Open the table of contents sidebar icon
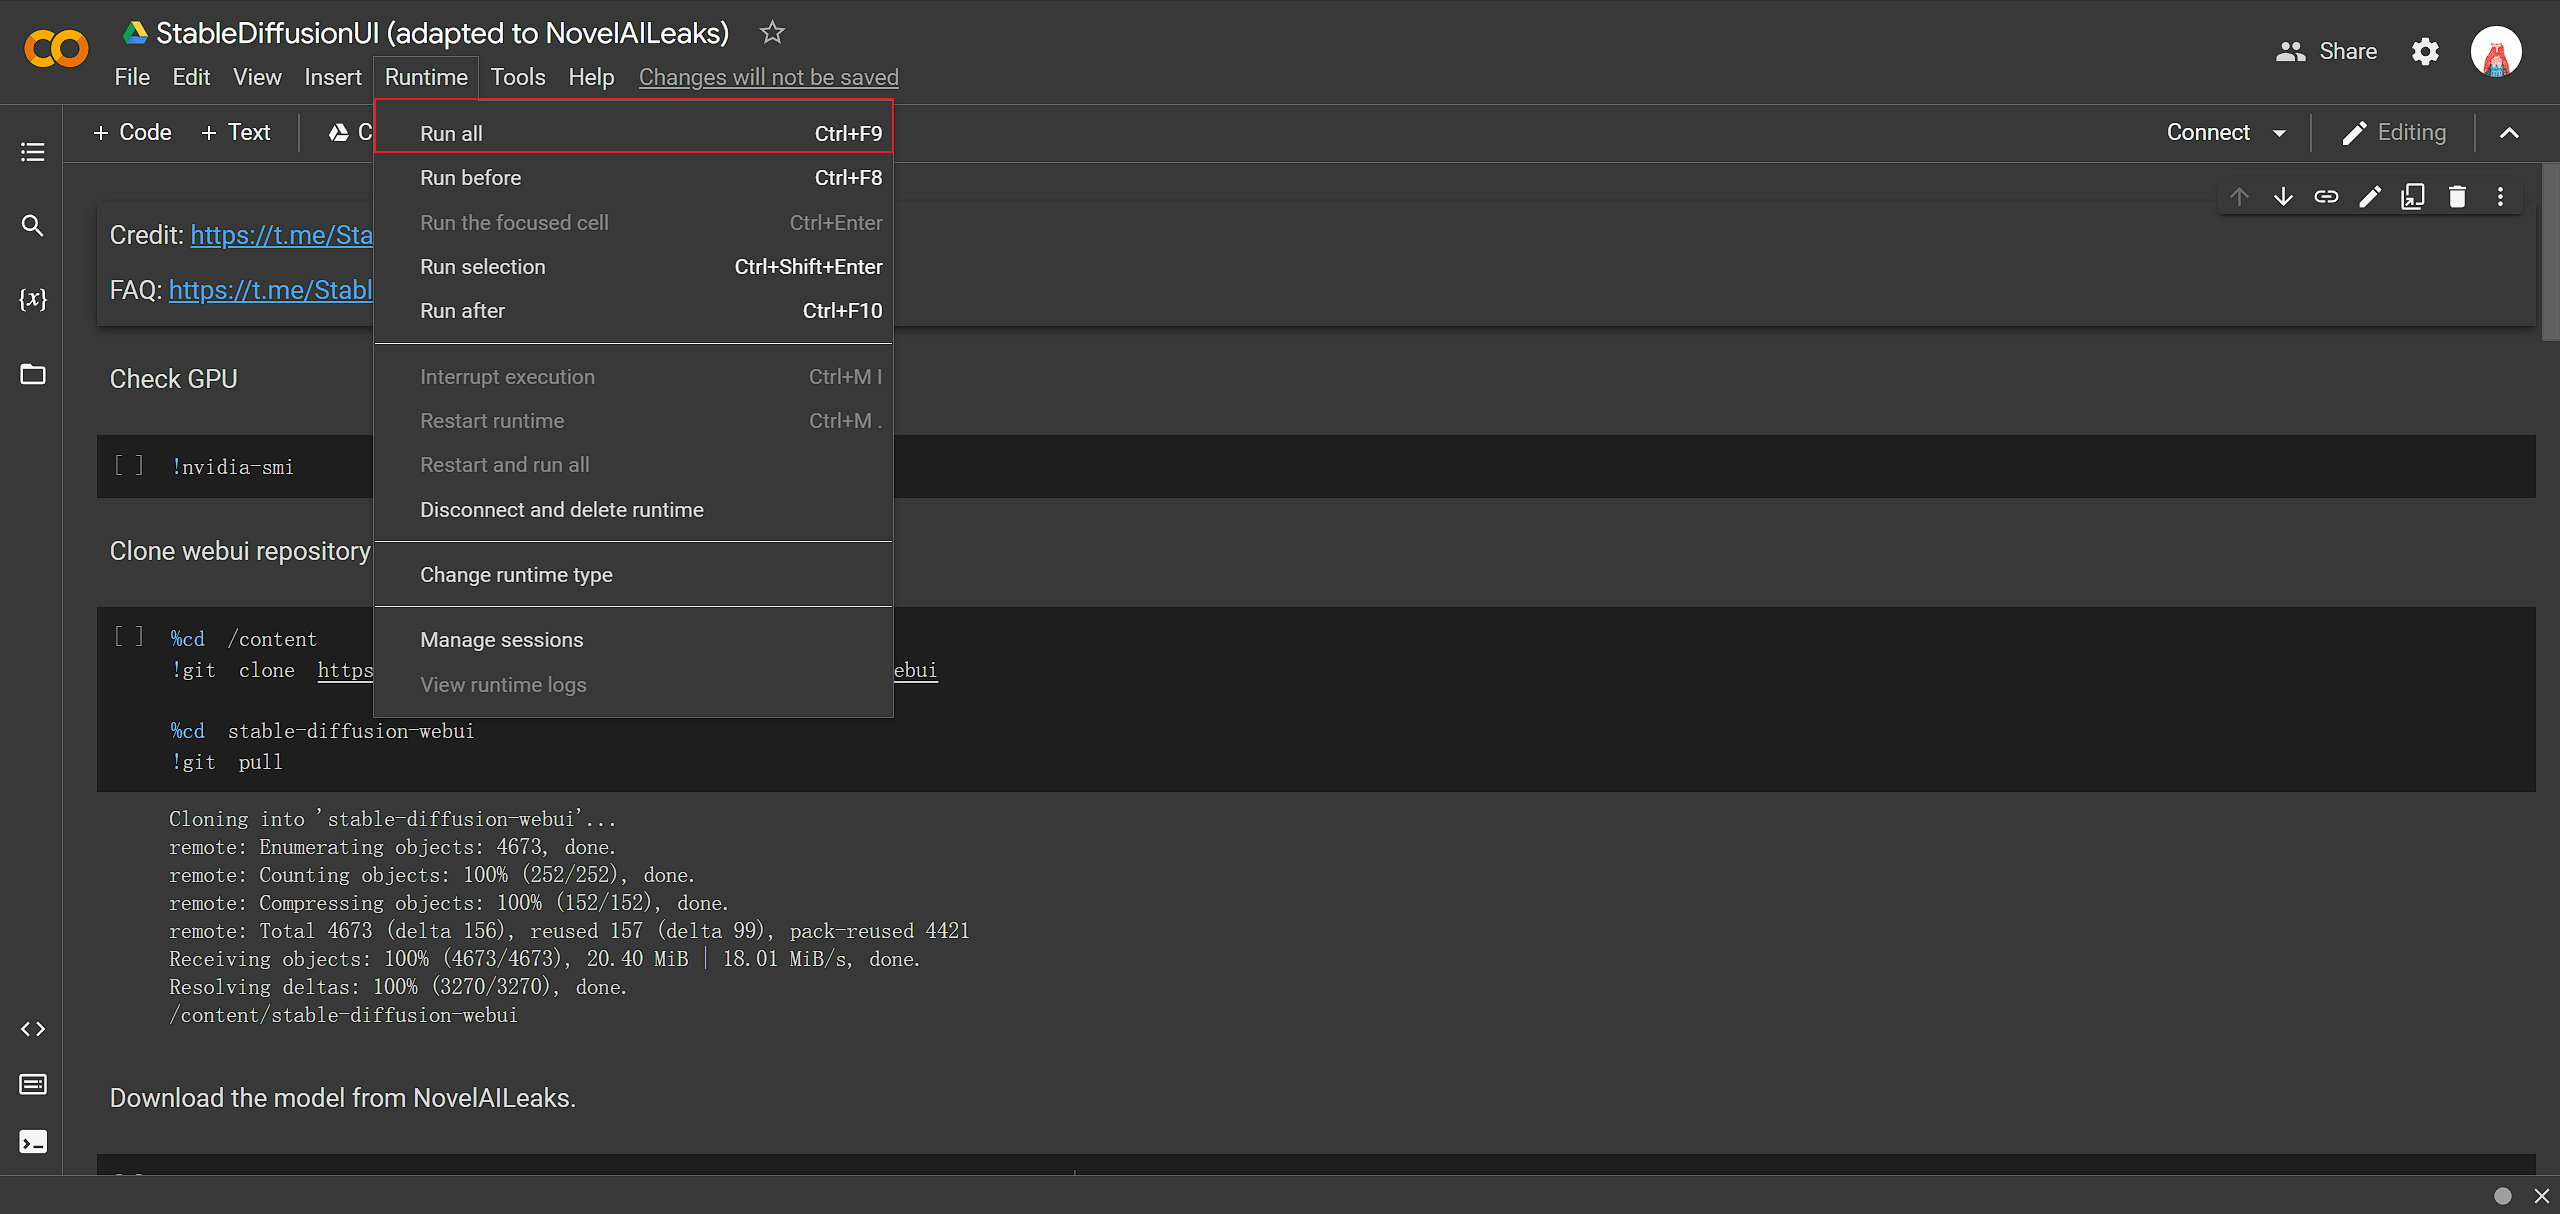The image size is (2560, 1214). point(32,152)
